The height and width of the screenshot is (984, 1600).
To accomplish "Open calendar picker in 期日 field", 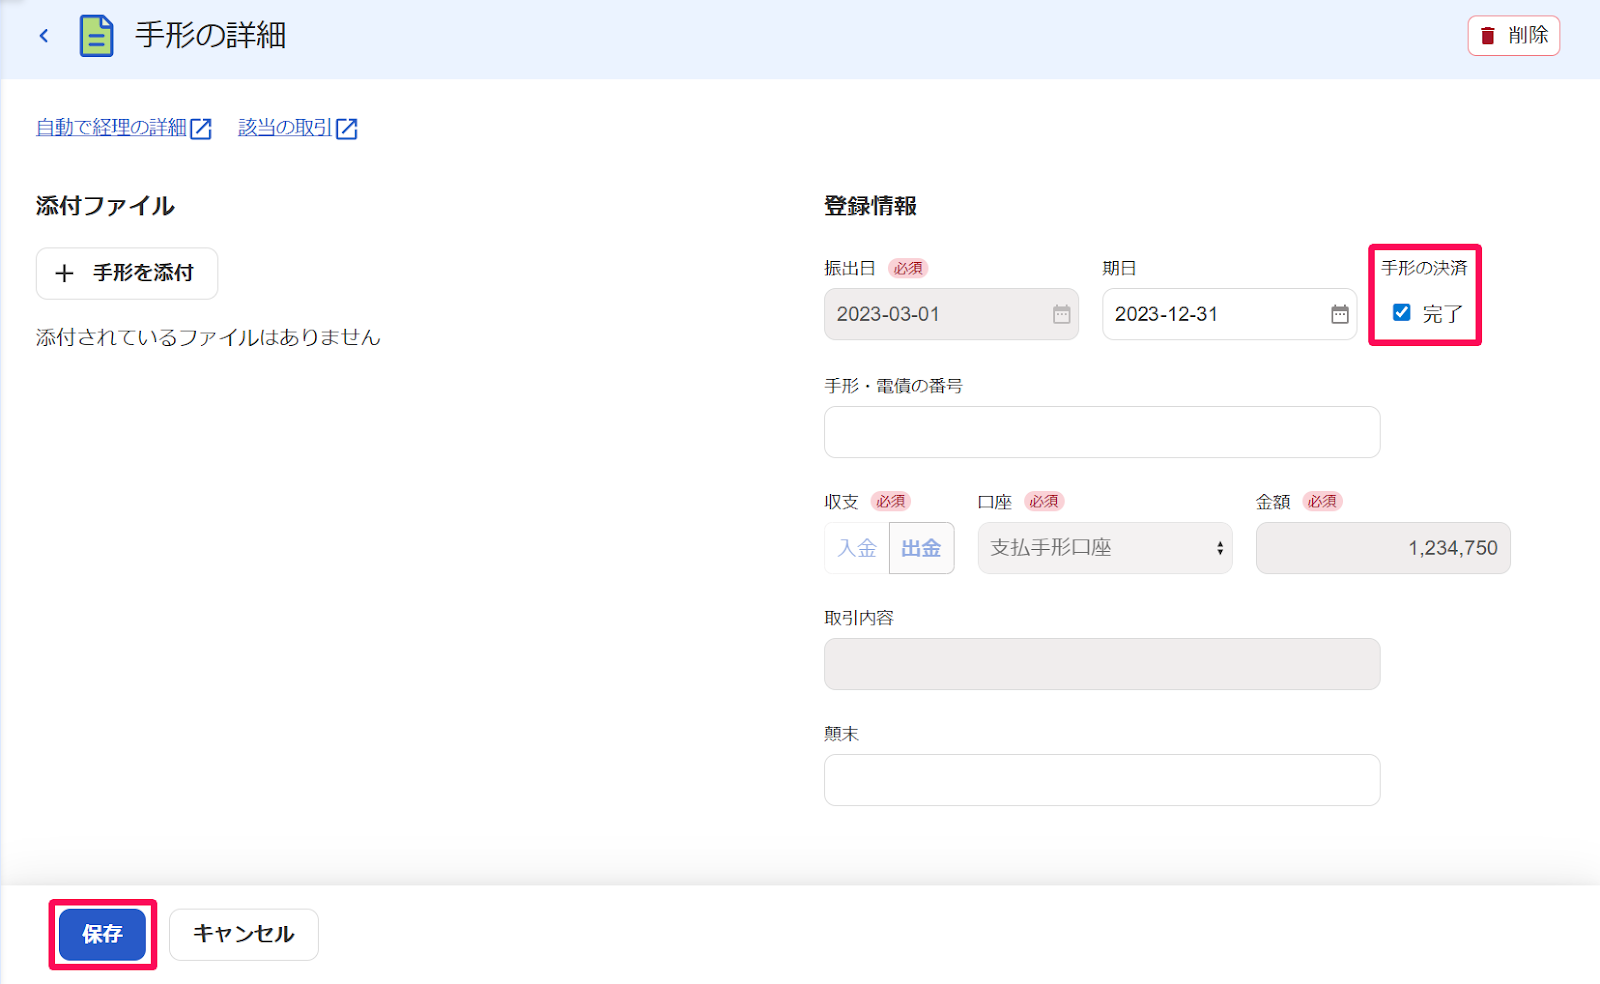I will click(1340, 314).
